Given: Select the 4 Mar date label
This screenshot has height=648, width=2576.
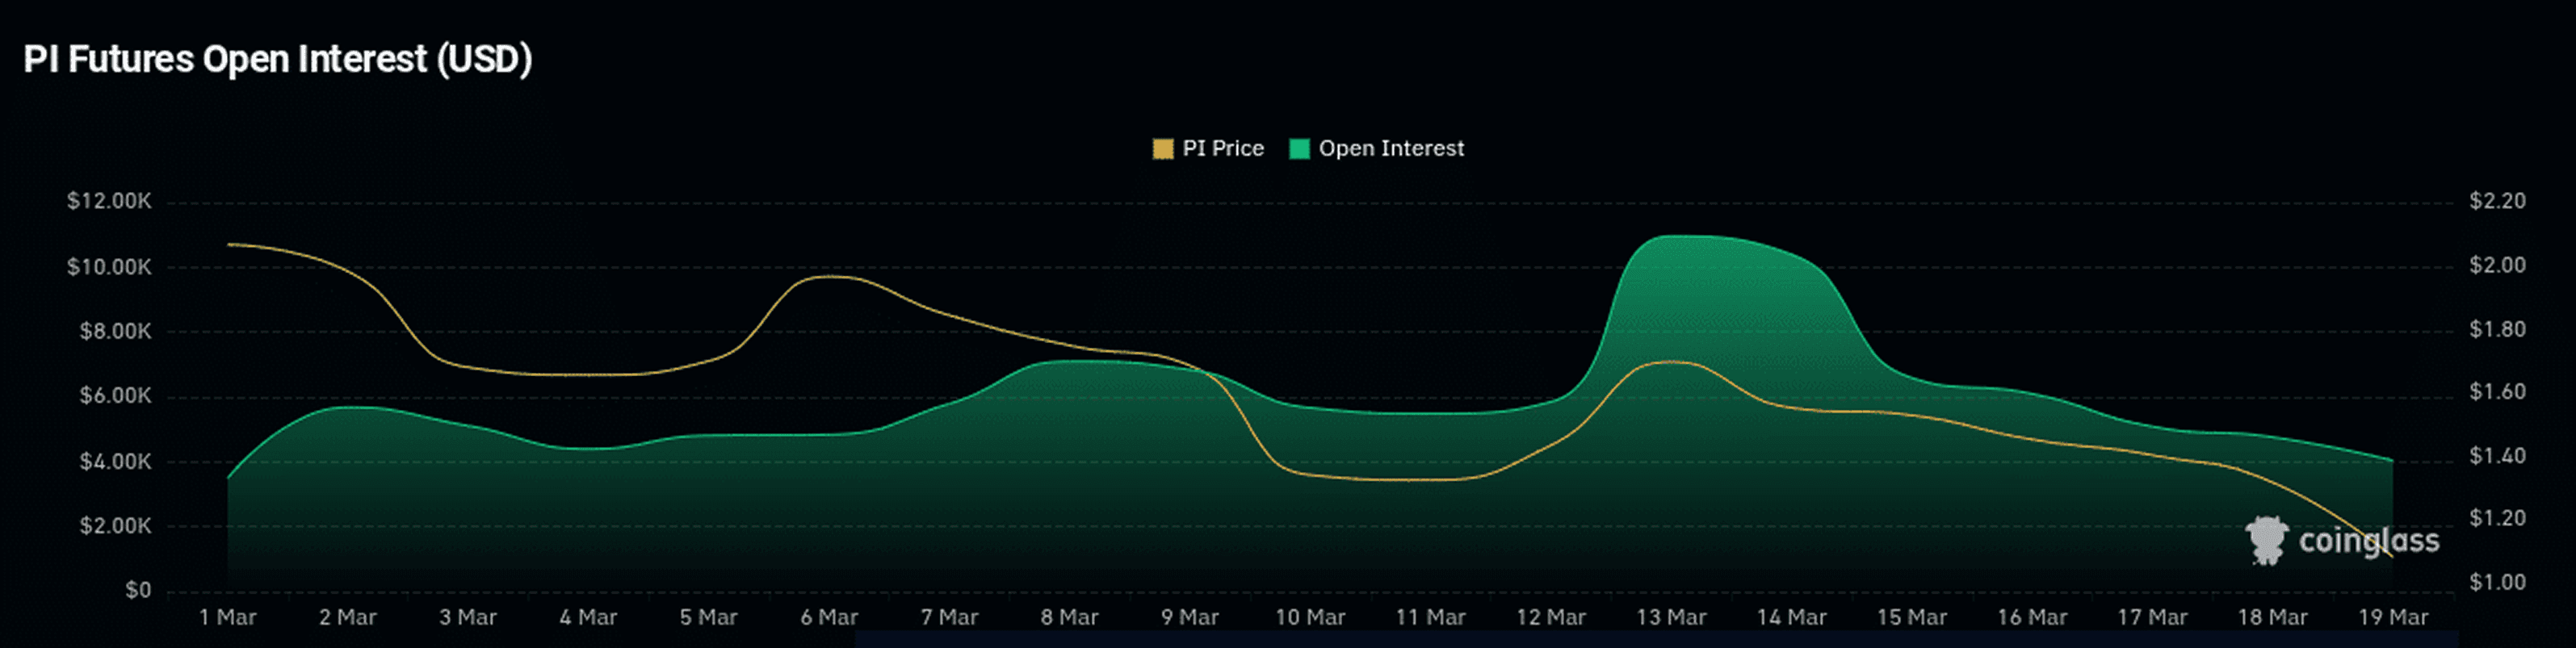Looking at the screenshot, I should tap(588, 618).
